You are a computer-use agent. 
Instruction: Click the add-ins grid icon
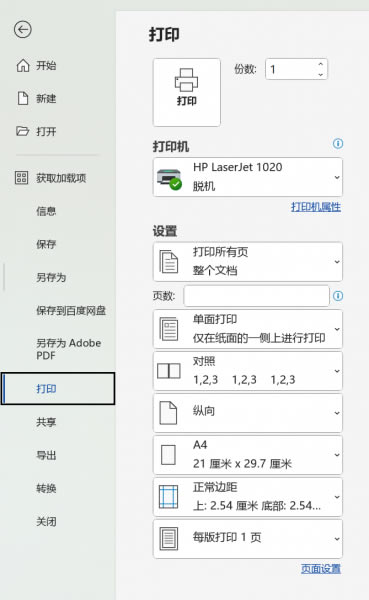coord(21,178)
